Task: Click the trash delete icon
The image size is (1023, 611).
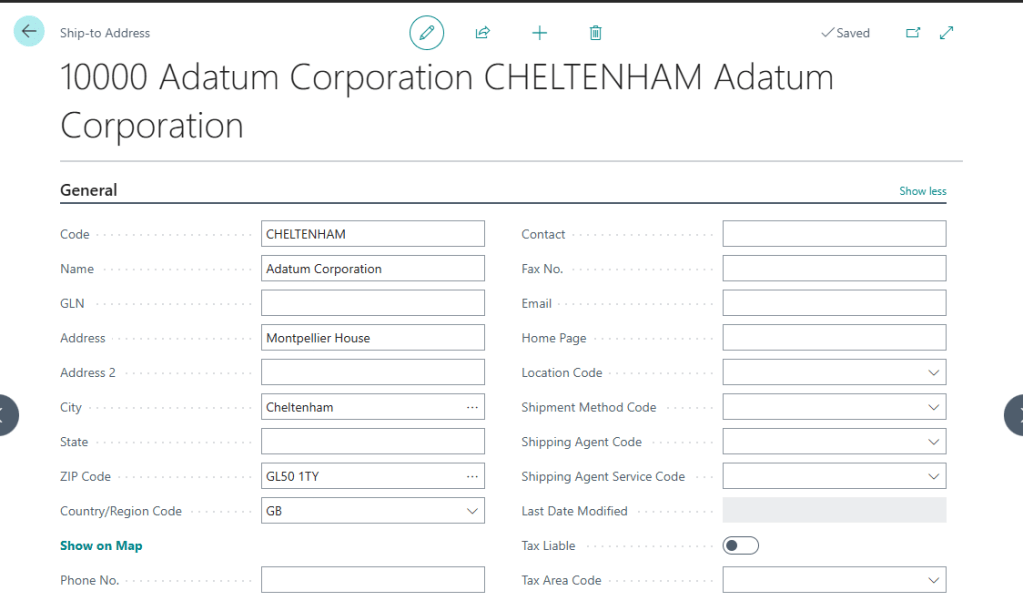Action: (596, 33)
